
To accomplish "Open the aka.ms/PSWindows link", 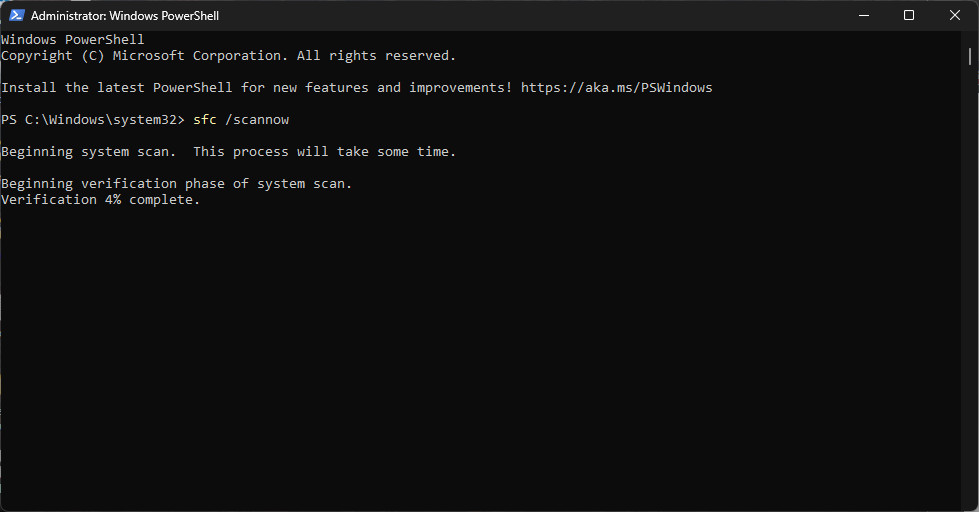I will (616, 88).
